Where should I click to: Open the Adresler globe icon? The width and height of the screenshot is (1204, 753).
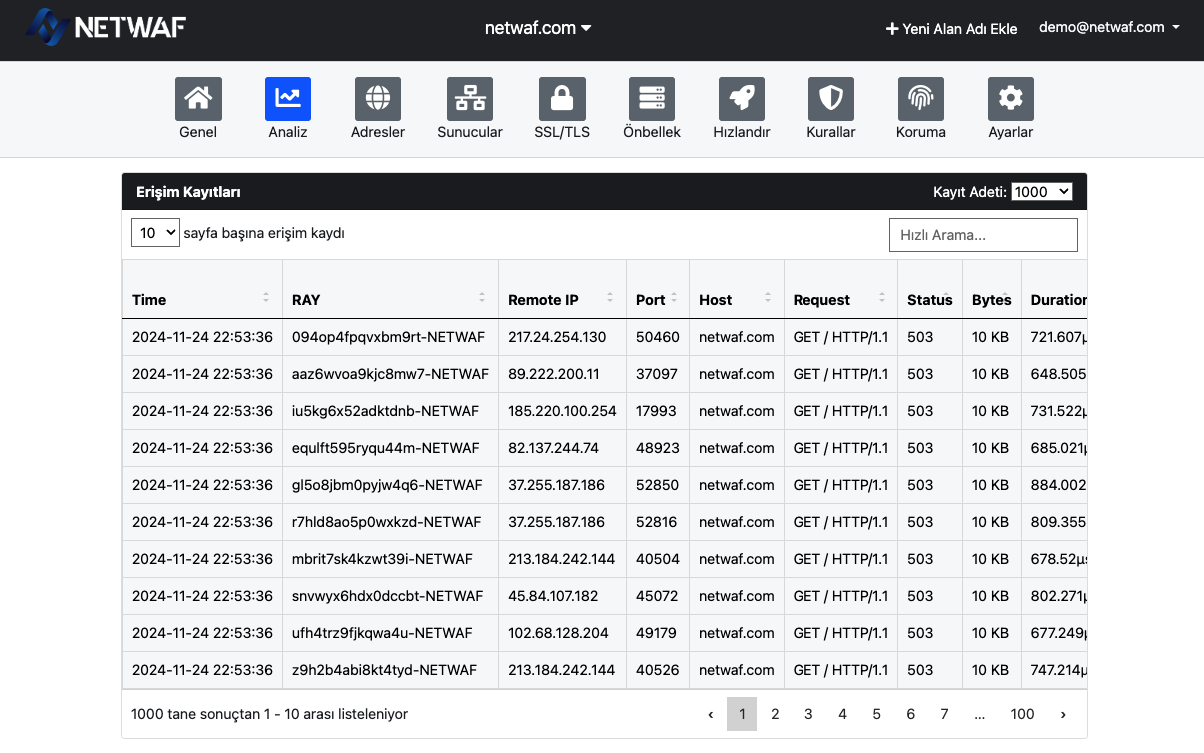click(378, 99)
